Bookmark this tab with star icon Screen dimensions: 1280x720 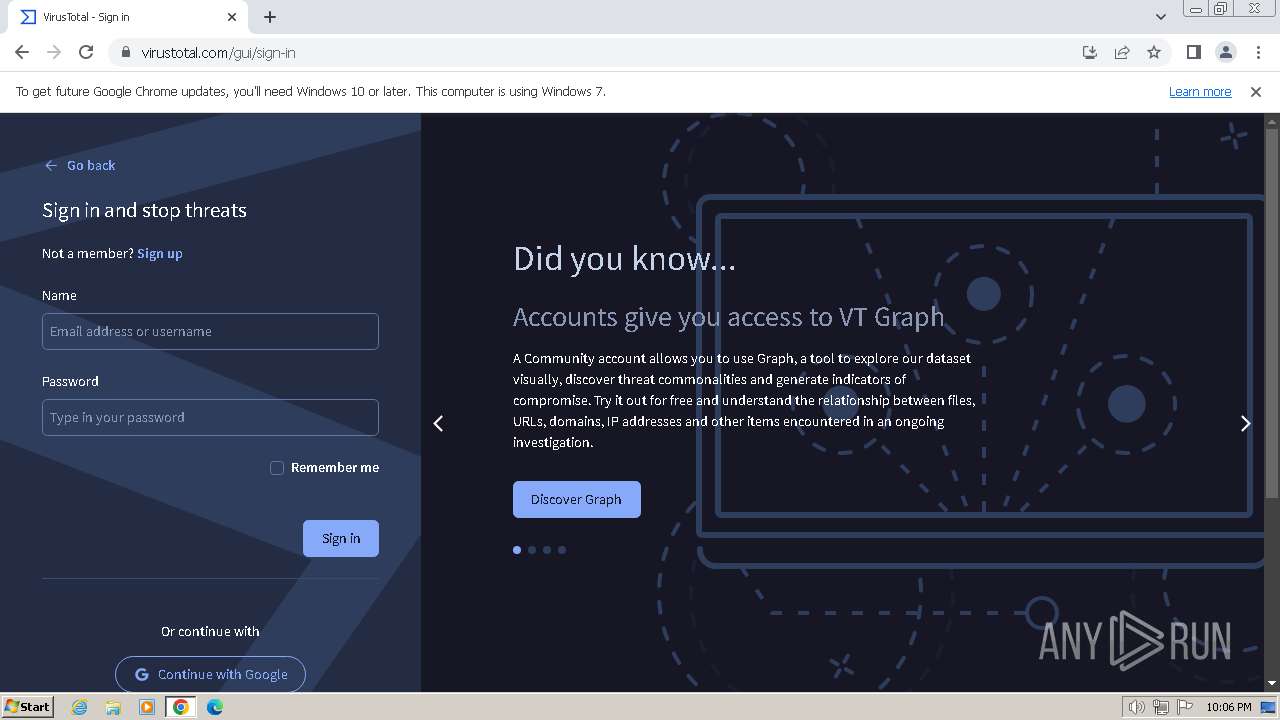tap(1154, 52)
